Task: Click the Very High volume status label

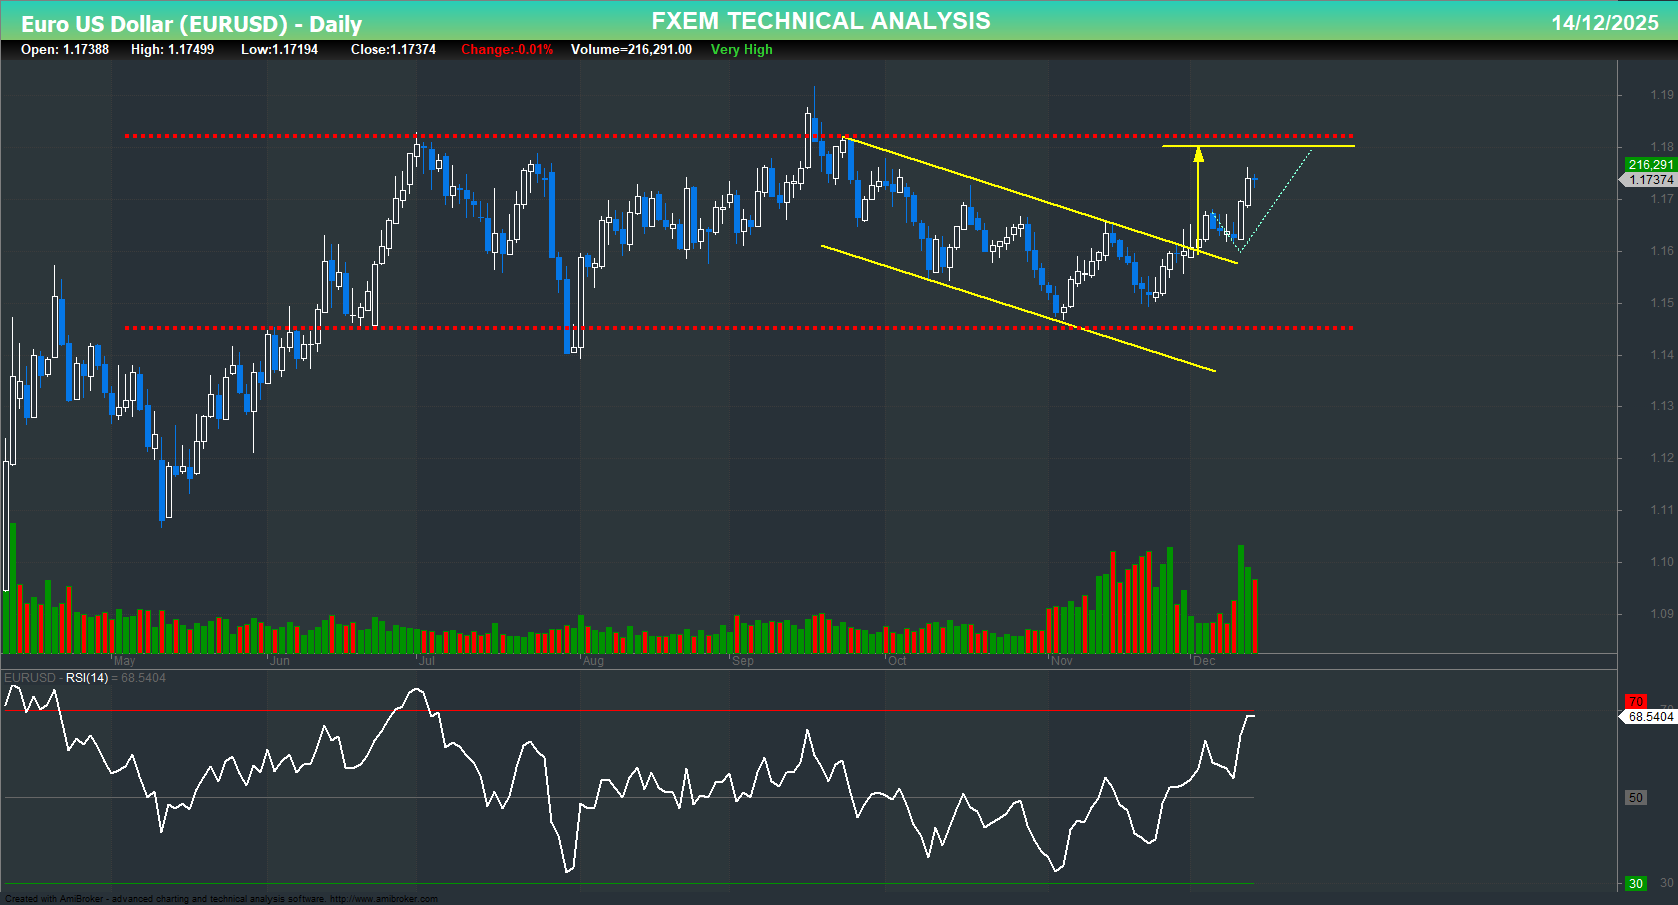Action: pos(741,49)
